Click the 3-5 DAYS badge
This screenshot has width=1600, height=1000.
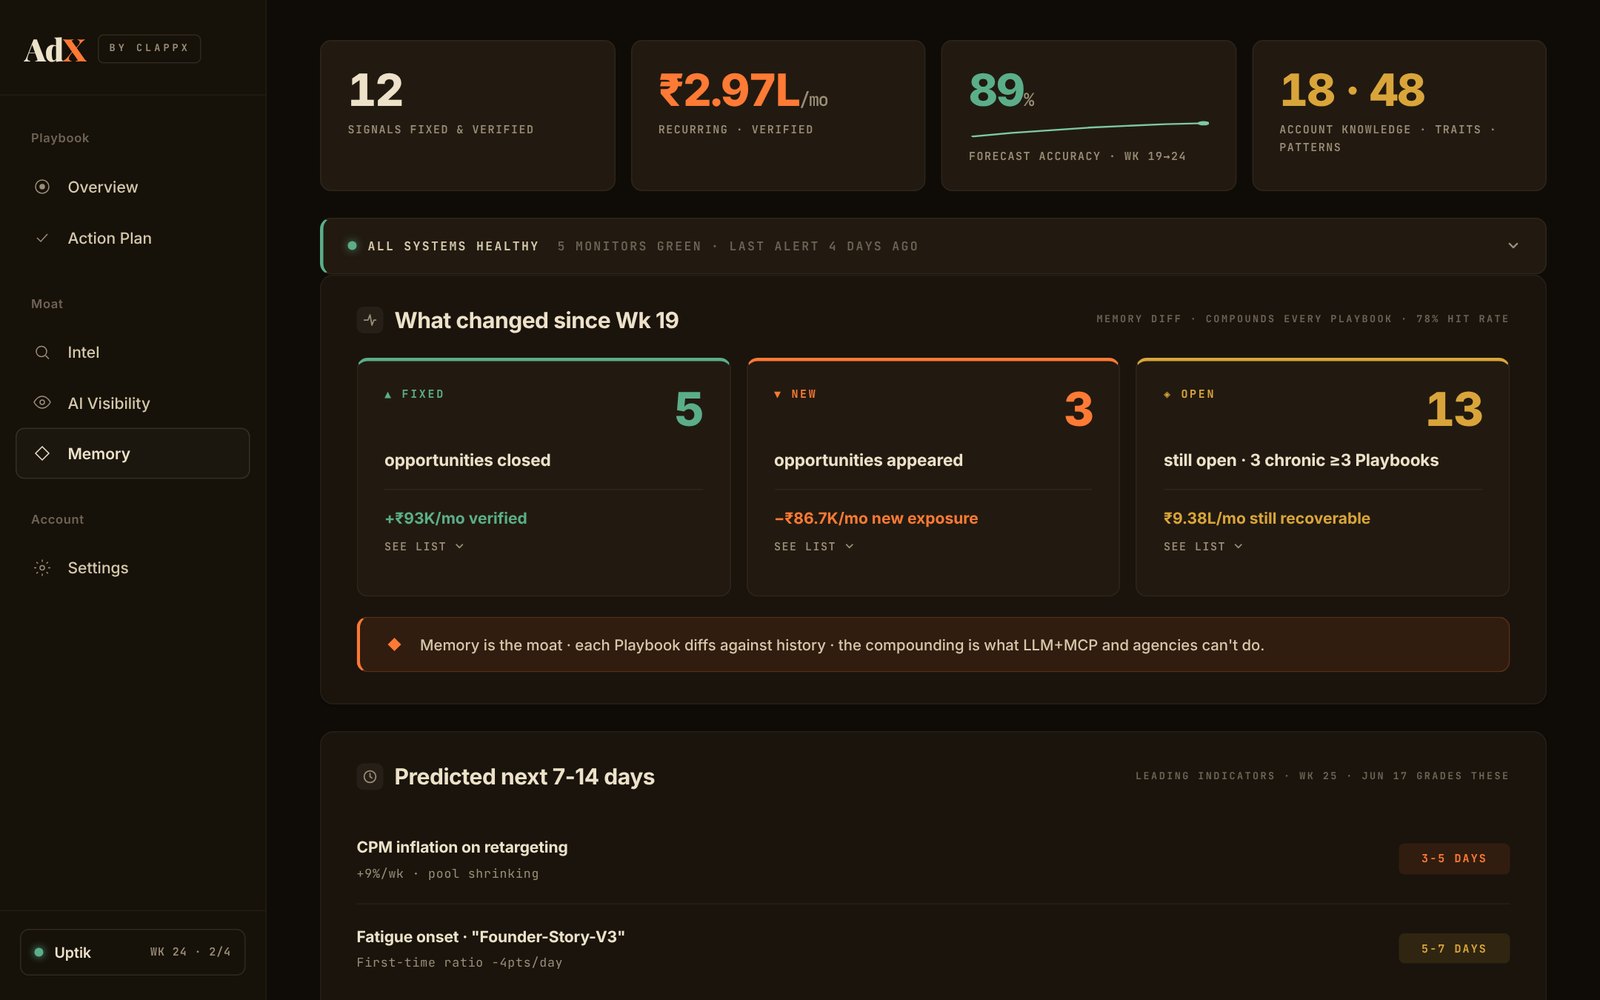click(1454, 859)
